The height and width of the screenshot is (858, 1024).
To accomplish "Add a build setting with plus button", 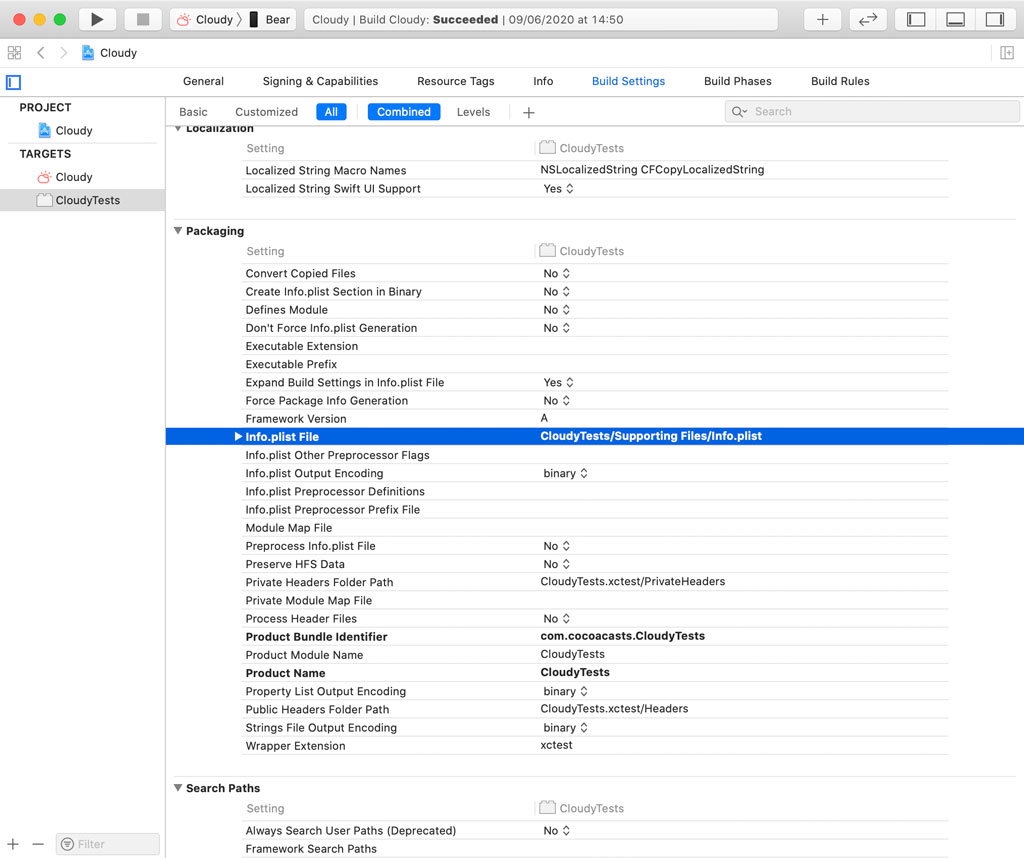I will 529,112.
